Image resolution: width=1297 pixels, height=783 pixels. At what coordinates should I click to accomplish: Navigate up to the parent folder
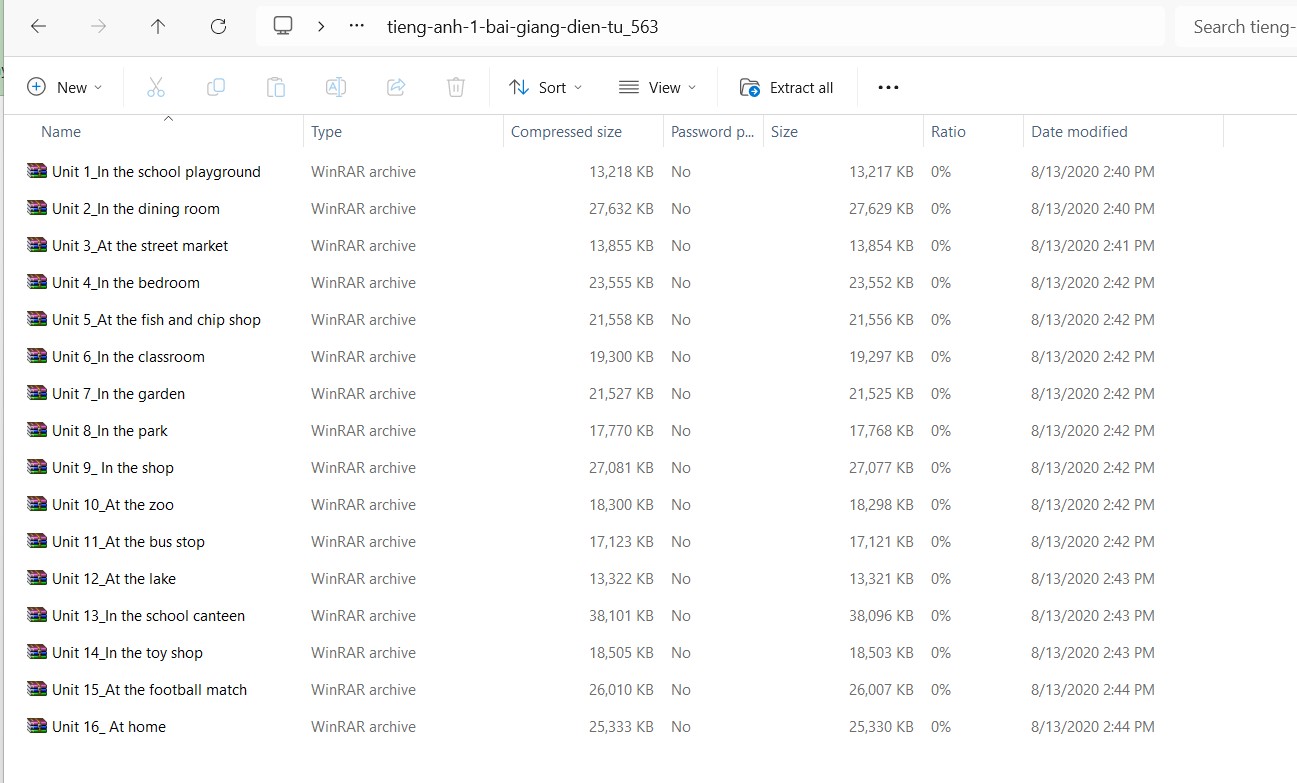[158, 26]
